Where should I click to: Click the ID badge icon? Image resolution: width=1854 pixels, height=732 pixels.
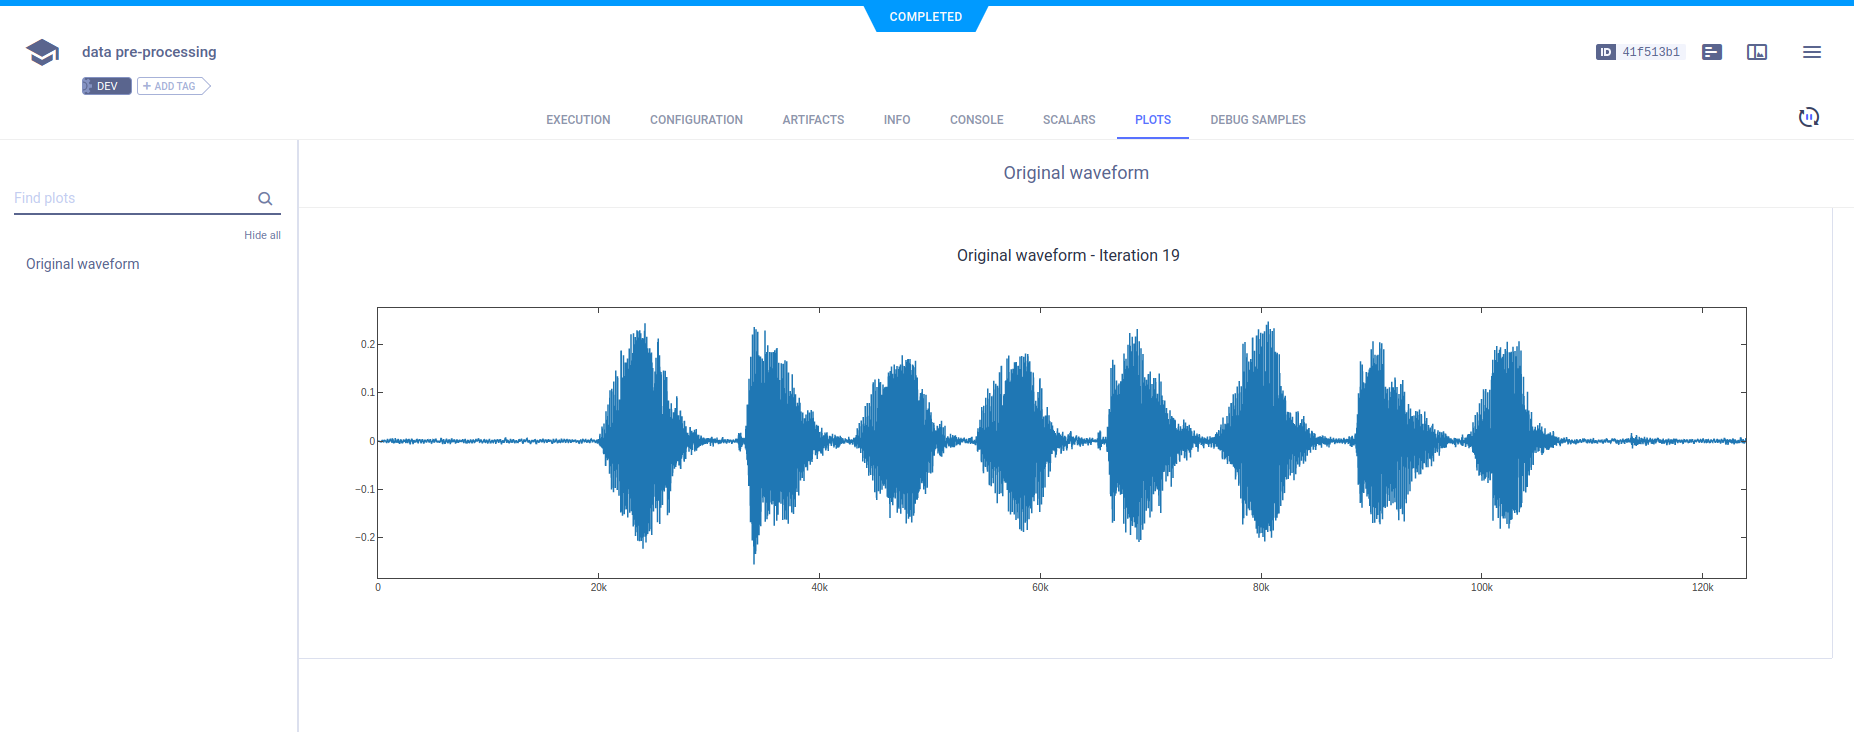coord(1605,52)
